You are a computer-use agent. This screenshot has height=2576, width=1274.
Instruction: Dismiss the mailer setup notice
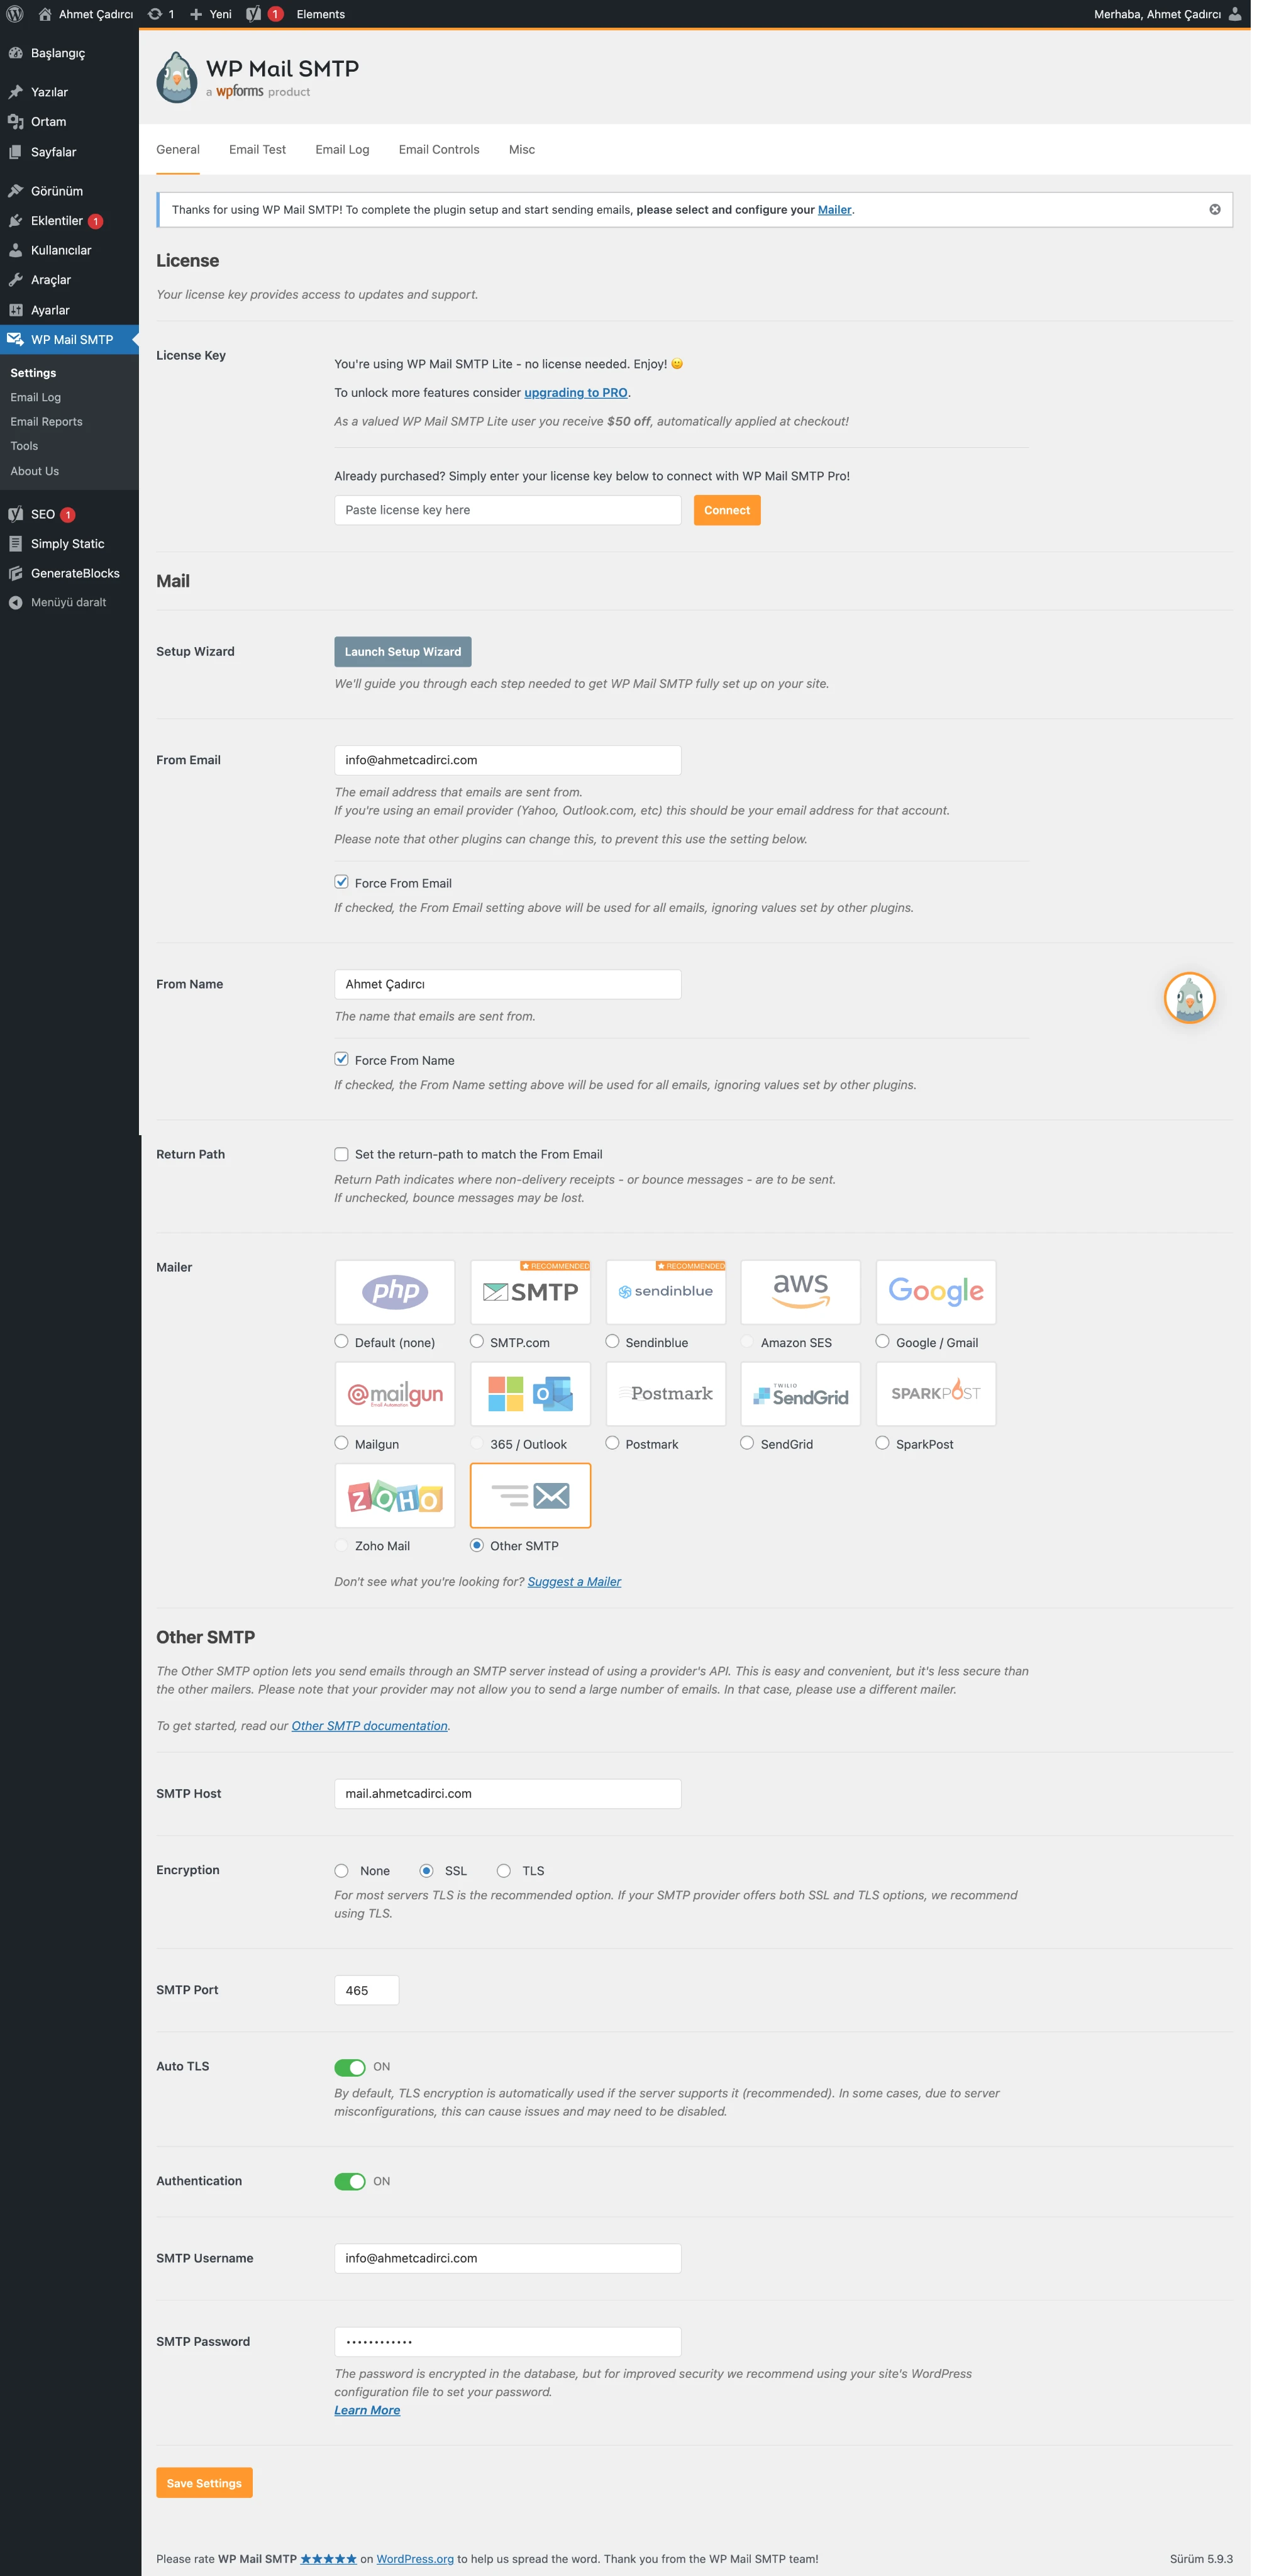click(x=1214, y=209)
